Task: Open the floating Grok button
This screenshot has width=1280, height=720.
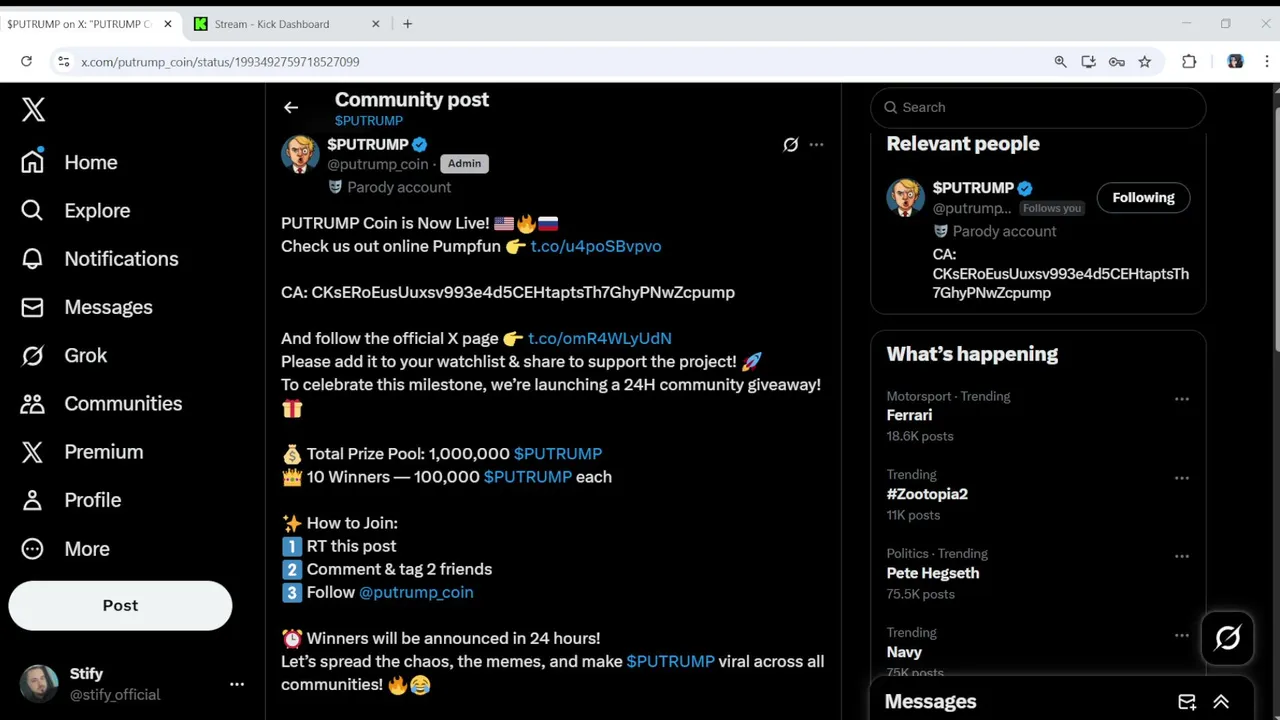Action: coord(1227,637)
